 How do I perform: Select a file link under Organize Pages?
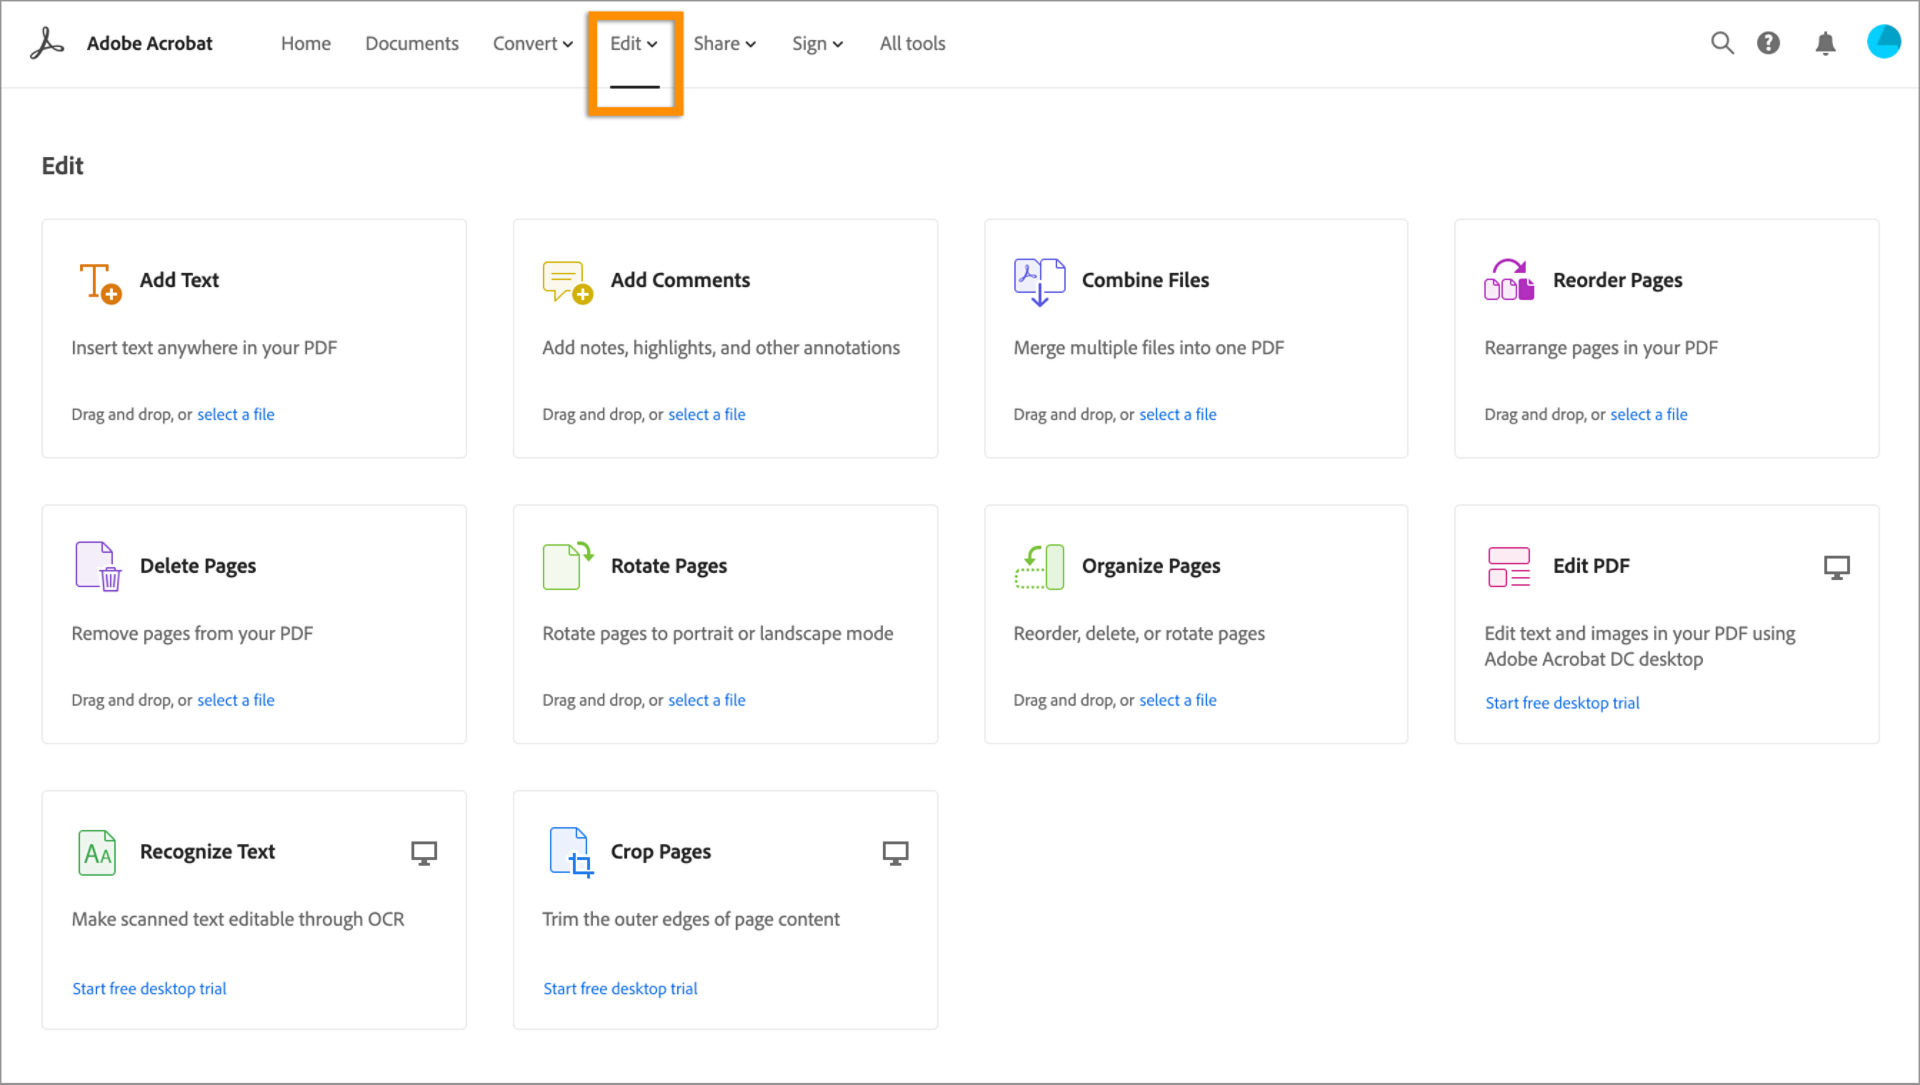tap(1178, 700)
